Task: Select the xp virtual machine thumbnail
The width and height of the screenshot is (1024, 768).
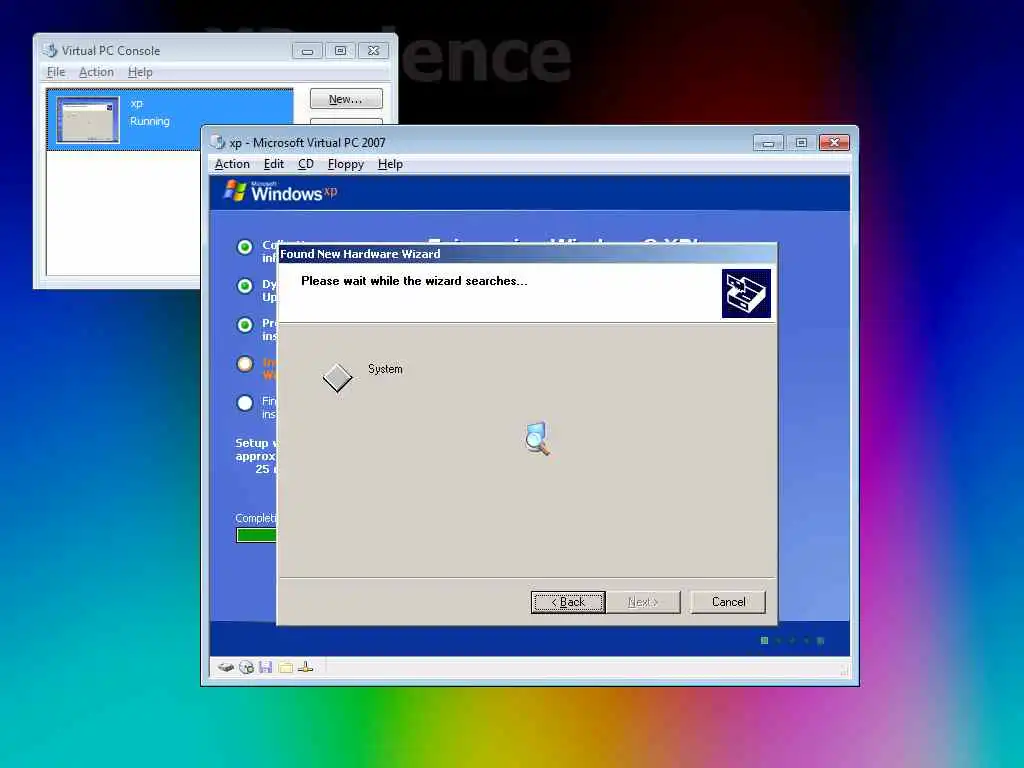Action: tap(88, 120)
